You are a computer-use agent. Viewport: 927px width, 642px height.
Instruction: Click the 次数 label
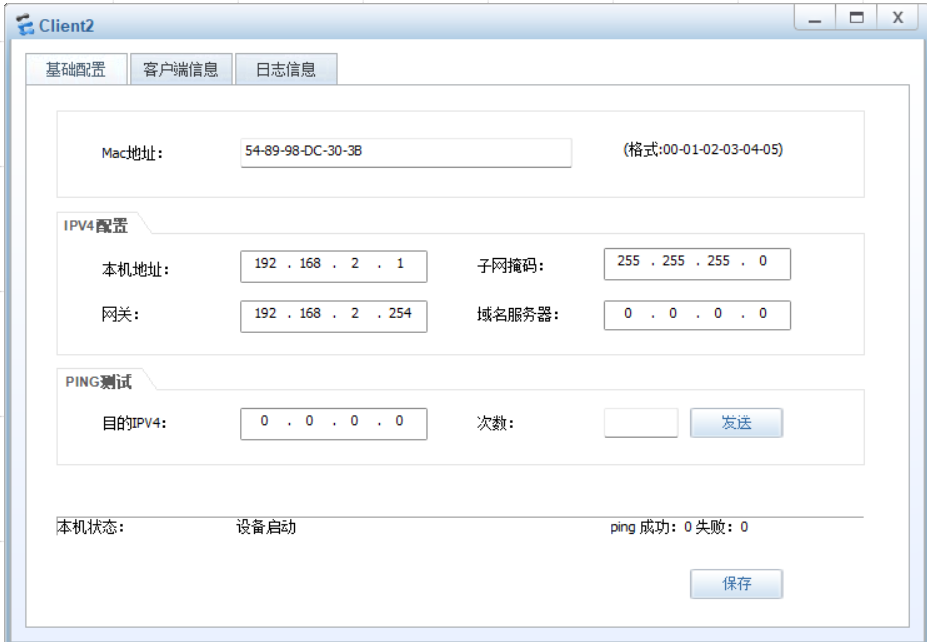(x=495, y=423)
